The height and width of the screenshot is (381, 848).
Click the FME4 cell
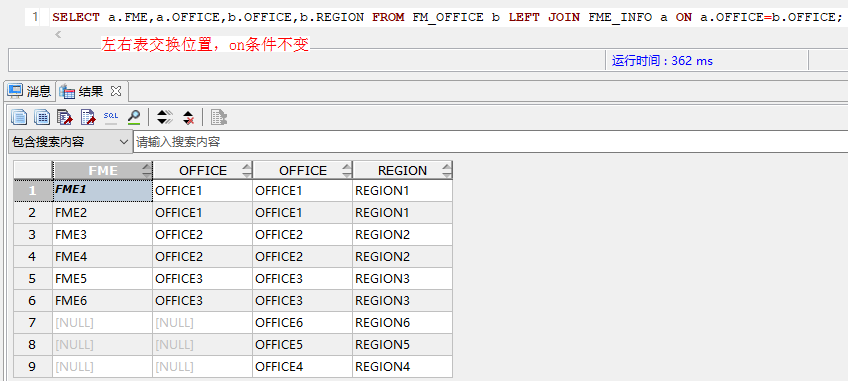(x=103, y=257)
